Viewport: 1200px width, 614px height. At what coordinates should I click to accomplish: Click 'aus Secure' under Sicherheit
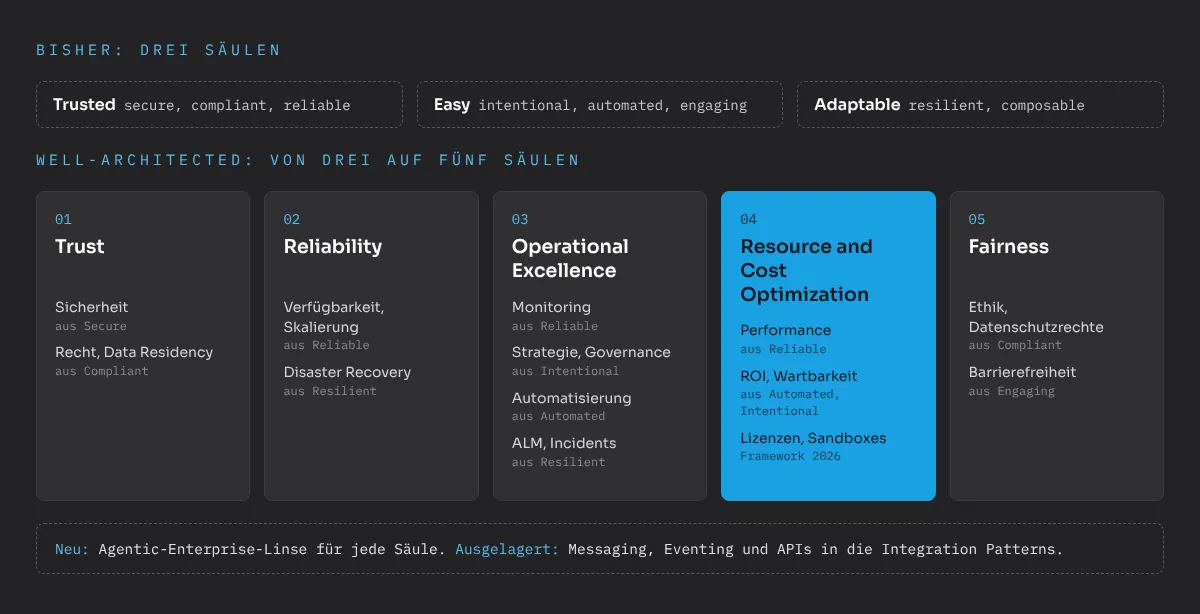pos(91,326)
